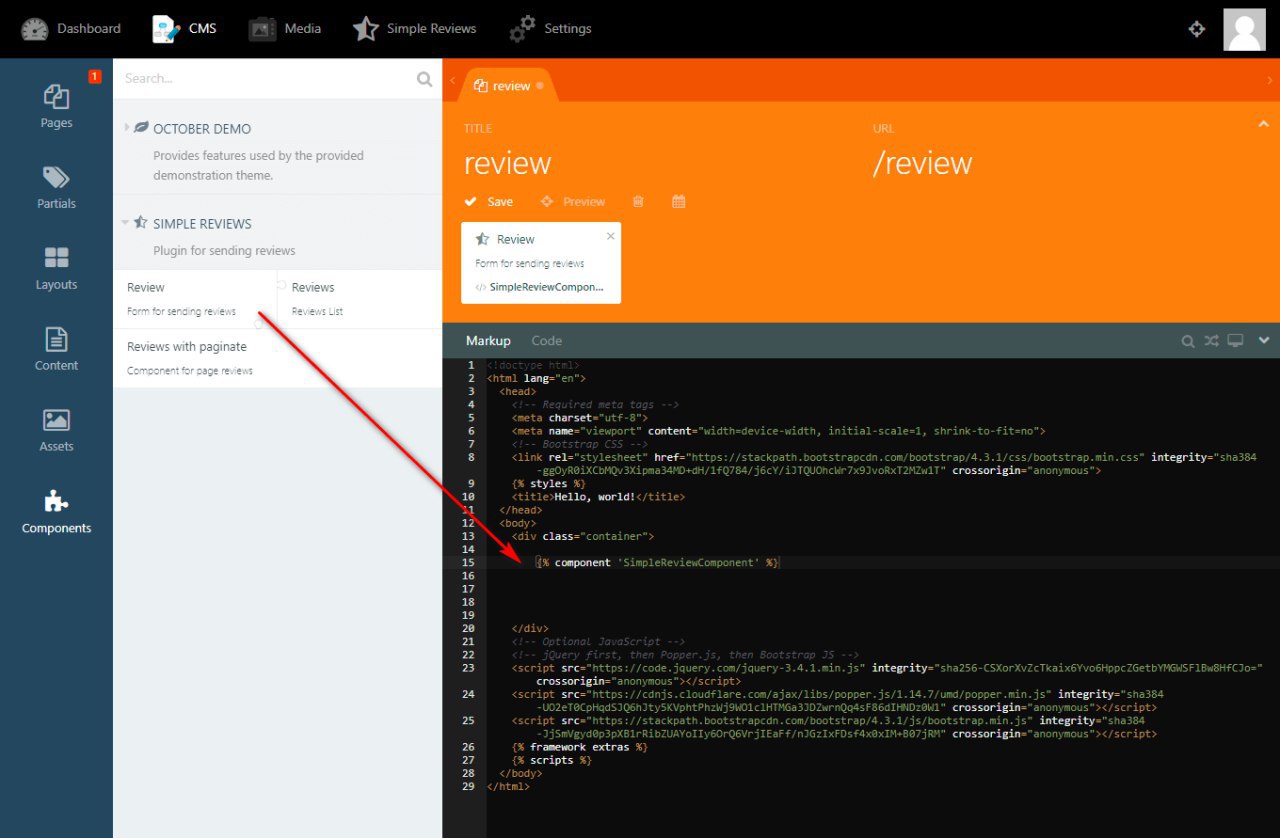
Task: Expand the editor options down chevron
Action: point(1264,341)
